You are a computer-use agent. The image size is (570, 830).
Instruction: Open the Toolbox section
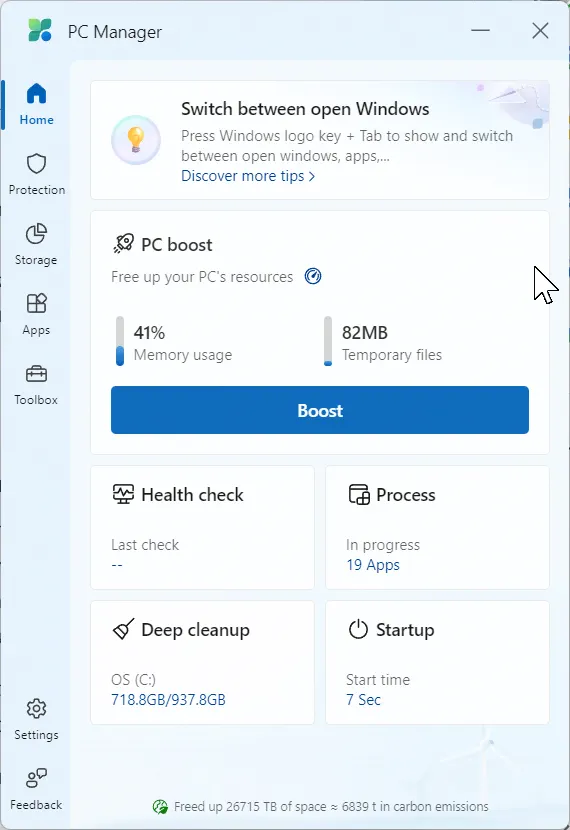37,385
